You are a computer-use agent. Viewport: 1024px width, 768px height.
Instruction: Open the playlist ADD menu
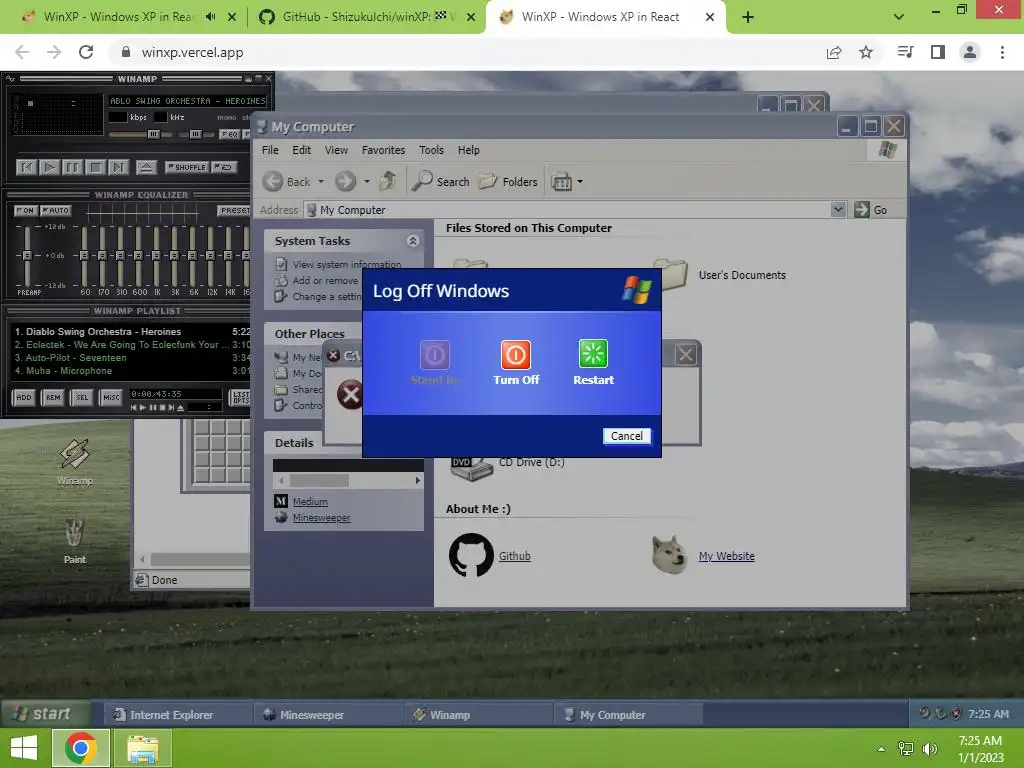click(24, 397)
